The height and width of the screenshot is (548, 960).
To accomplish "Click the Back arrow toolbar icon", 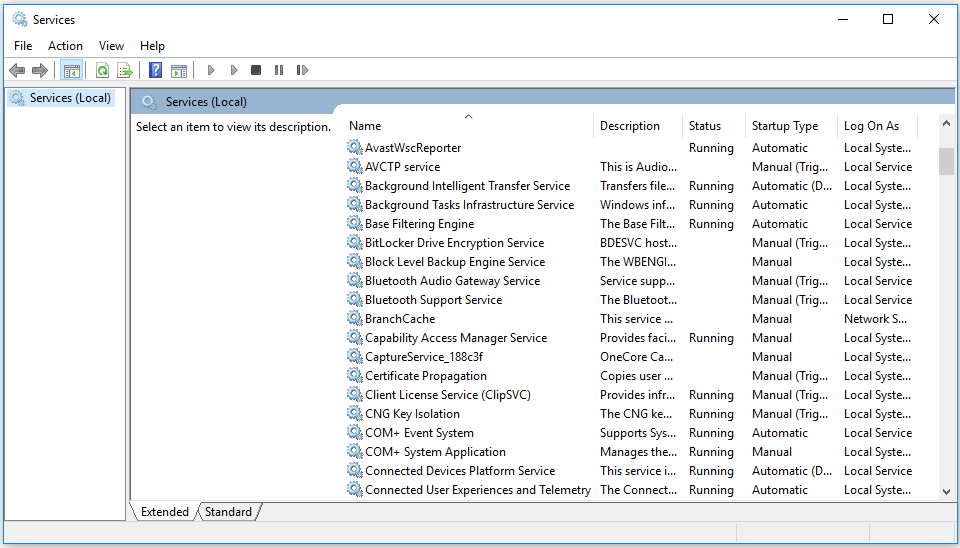I will point(17,70).
